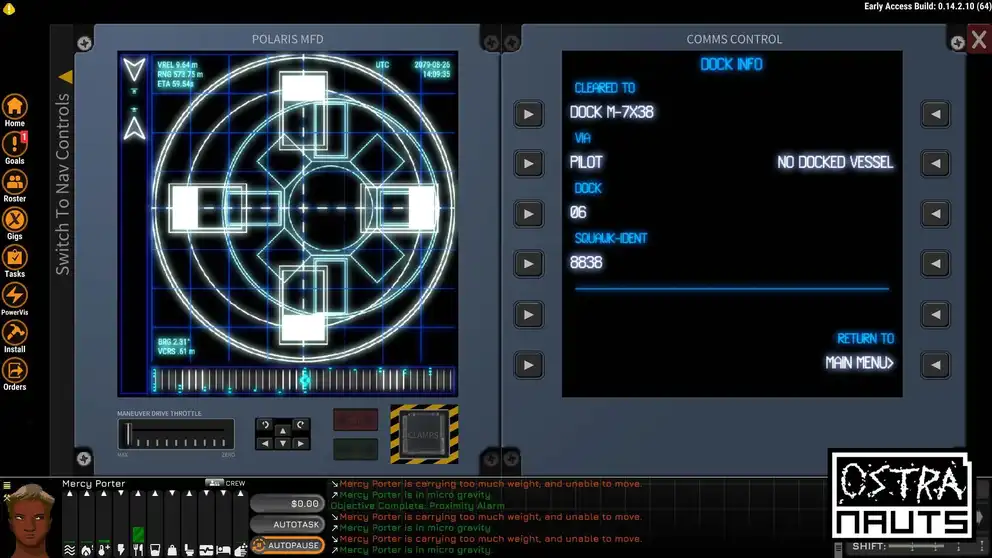This screenshot has height=558, width=992.
Task: Open the Gigs sidebar icon
Action: click(15, 220)
